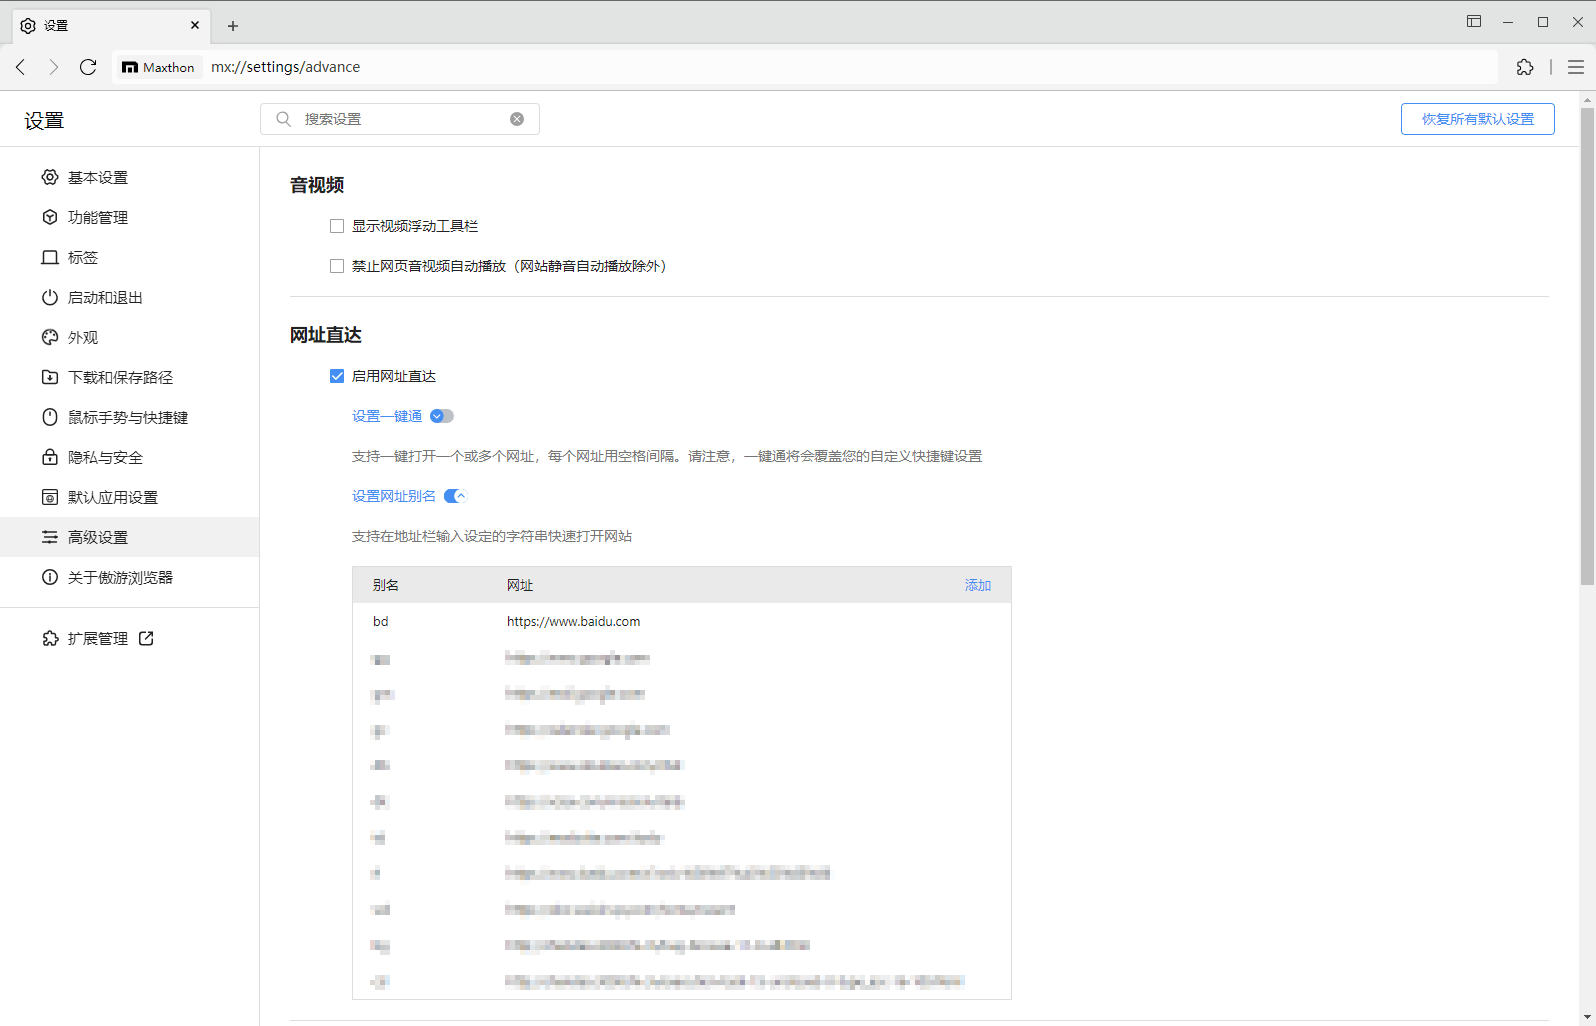Reload the page with refresh icon
This screenshot has width=1596, height=1026.
coord(88,67)
